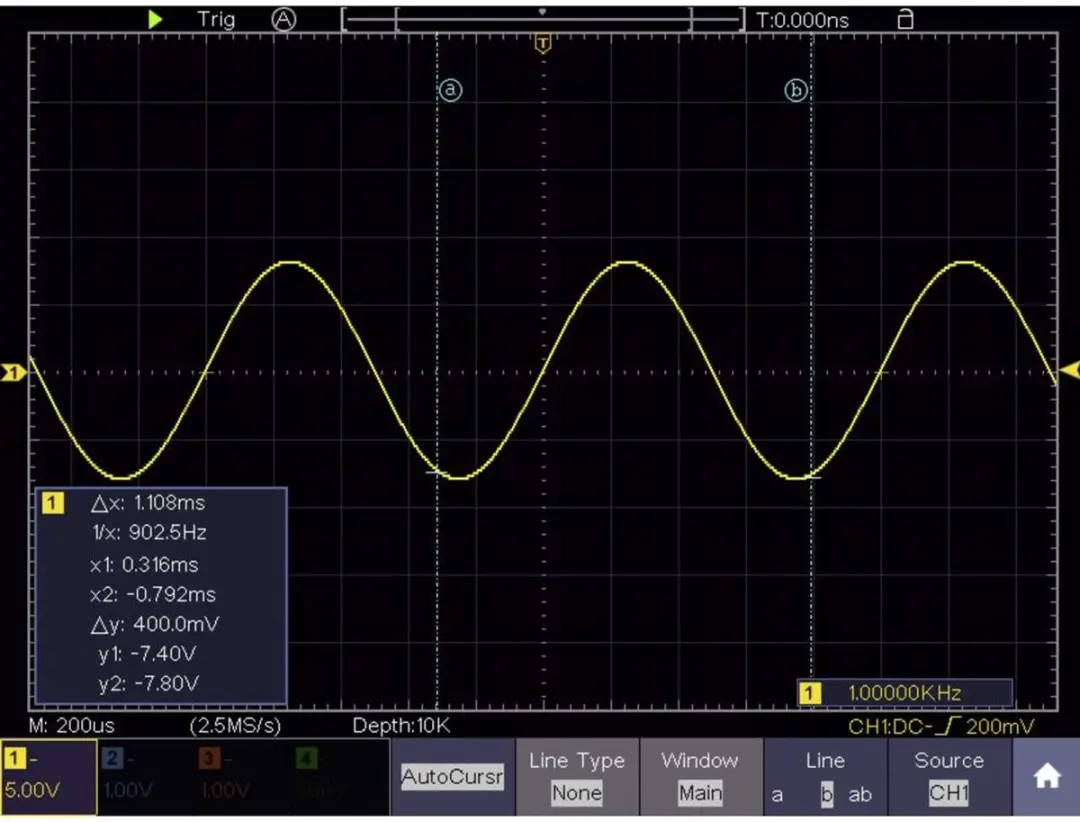Click the x2: -0.792ms value
Viewport: 1080px width, 822px height.
point(152,595)
